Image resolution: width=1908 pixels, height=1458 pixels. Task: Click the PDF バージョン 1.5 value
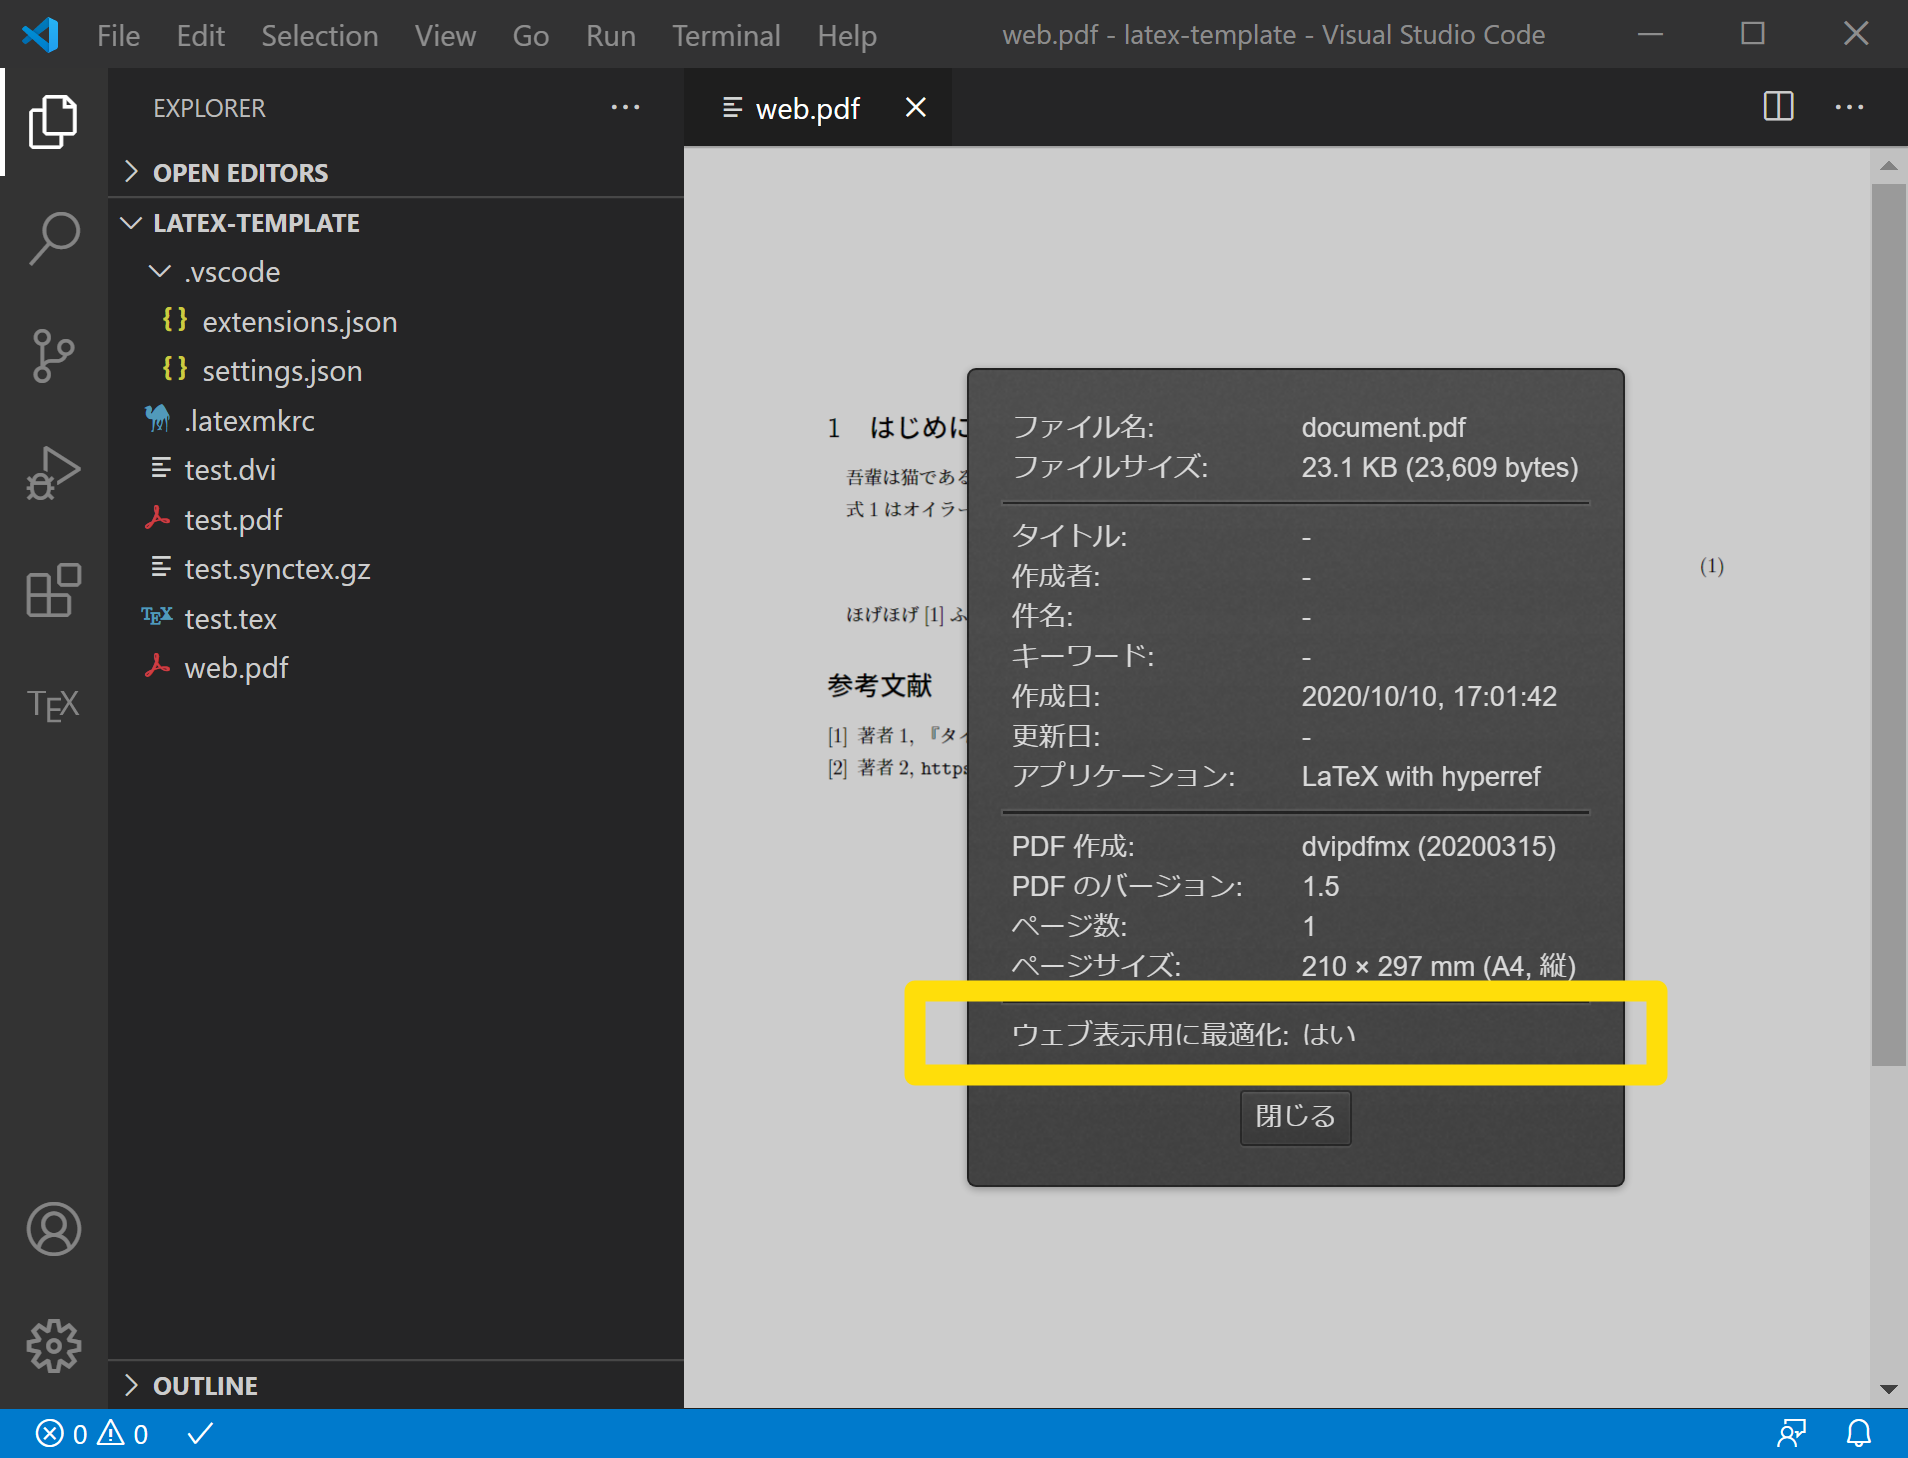click(x=1320, y=887)
